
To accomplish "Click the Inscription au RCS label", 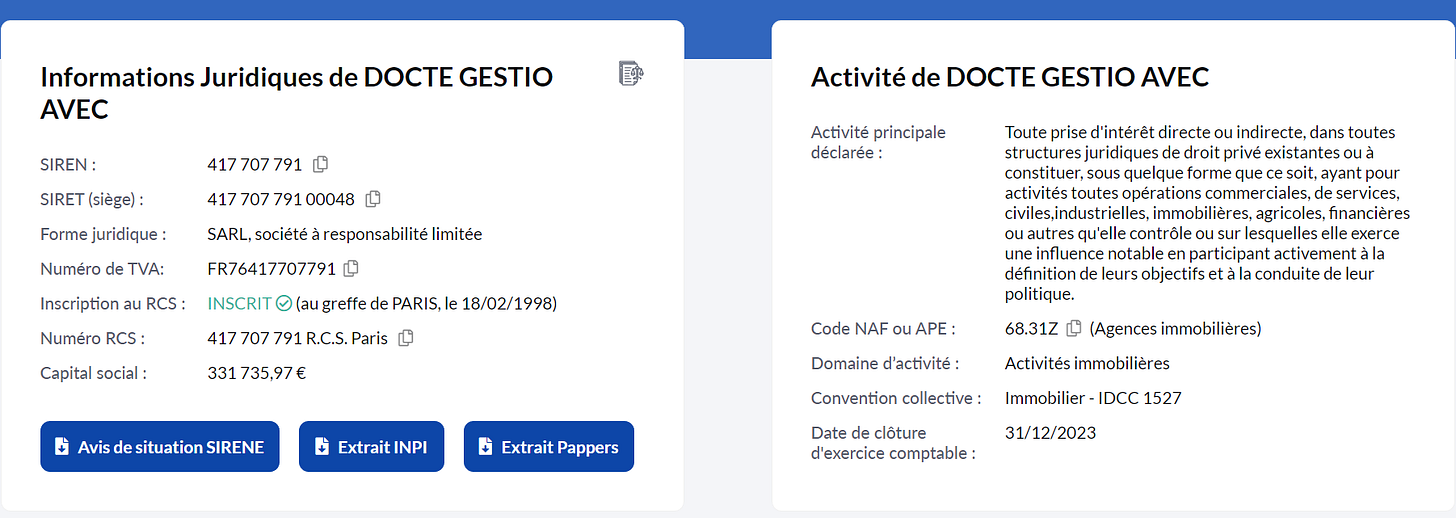I will click(x=113, y=303).
